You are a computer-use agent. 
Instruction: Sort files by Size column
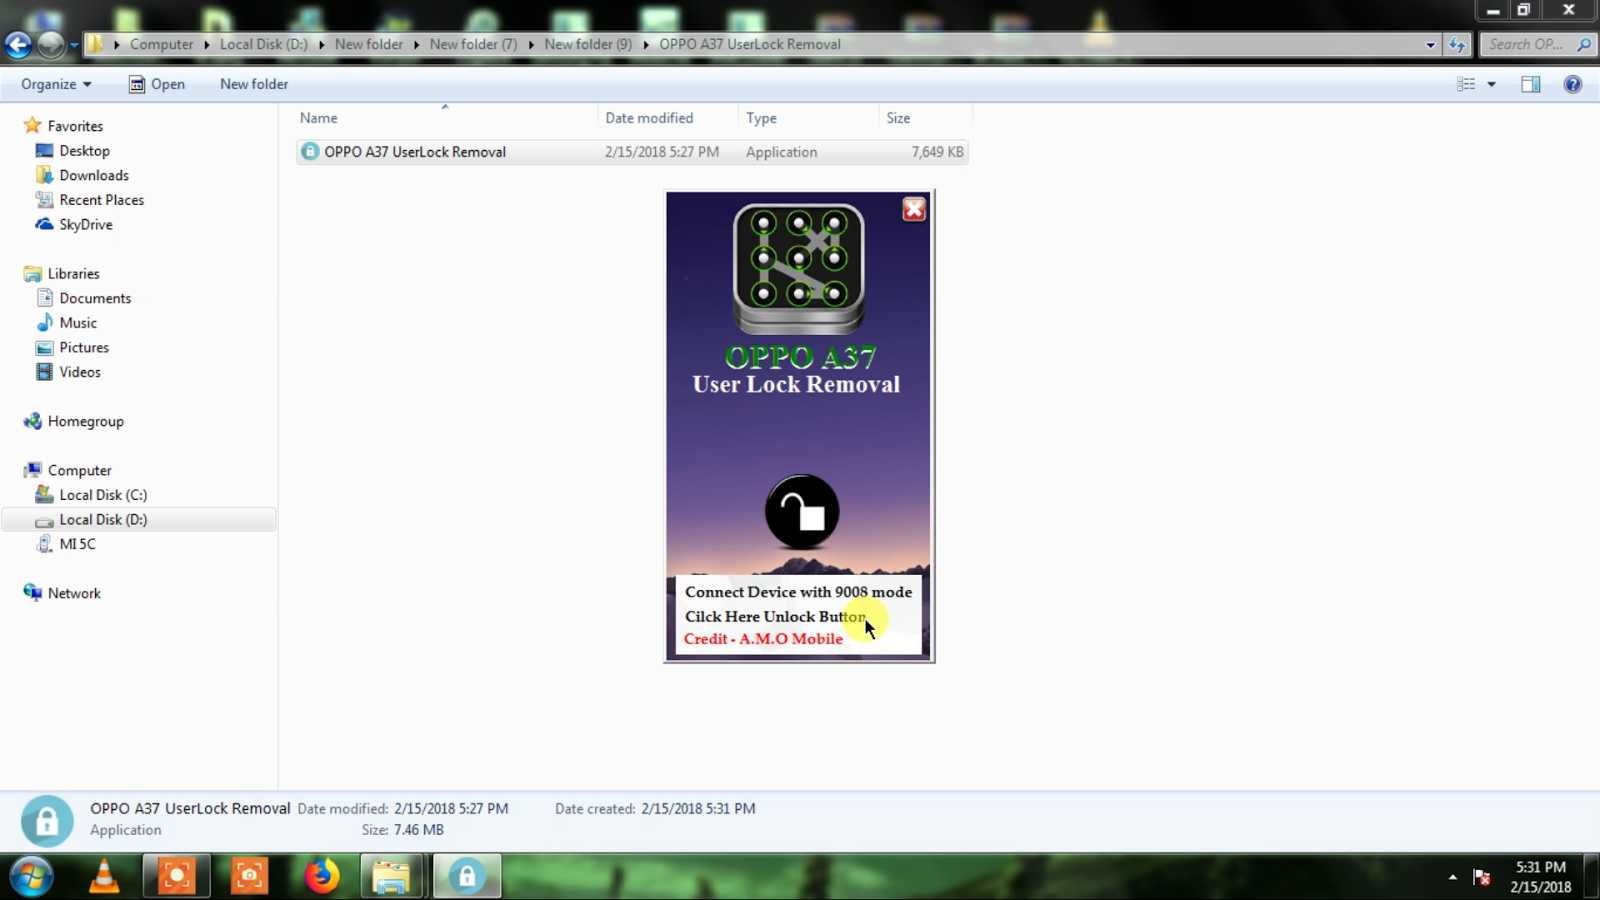point(925,118)
